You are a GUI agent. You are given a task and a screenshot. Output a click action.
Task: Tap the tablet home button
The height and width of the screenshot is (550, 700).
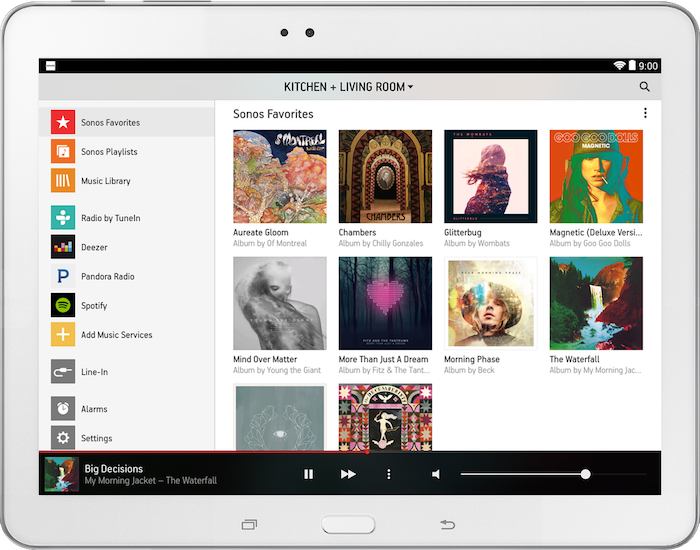348,525
